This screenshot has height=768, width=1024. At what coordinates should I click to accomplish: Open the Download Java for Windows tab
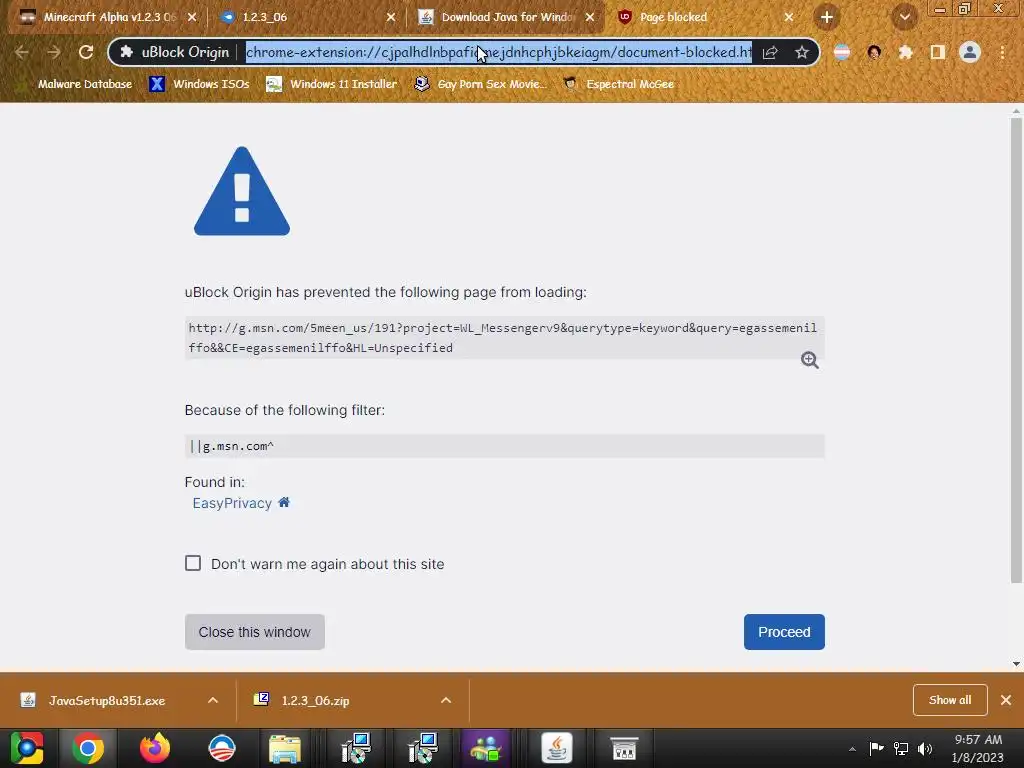(x=507, y=17)
